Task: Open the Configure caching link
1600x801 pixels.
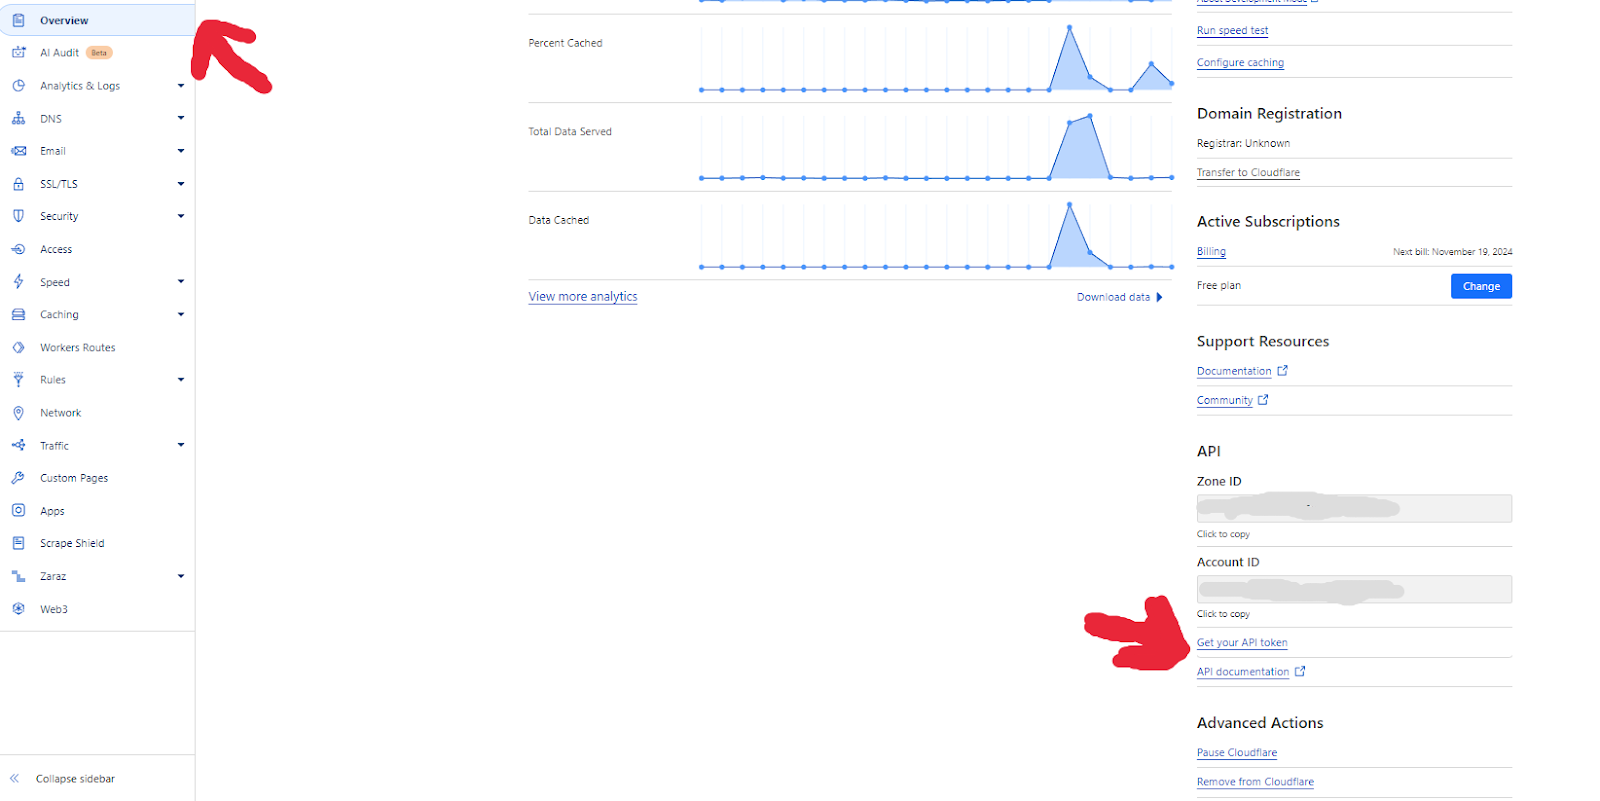Action: 1240,62
